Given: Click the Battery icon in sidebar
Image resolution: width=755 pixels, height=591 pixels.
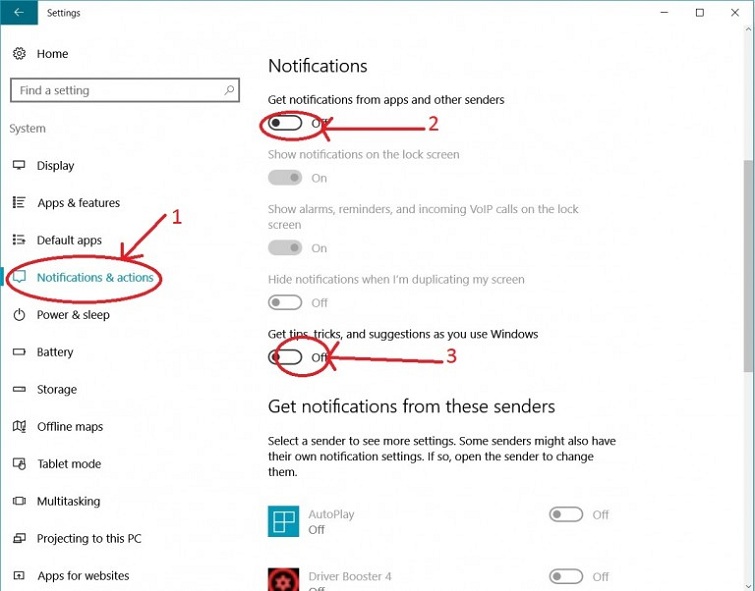Looking at the screenshot, I should tap(19, 352).
